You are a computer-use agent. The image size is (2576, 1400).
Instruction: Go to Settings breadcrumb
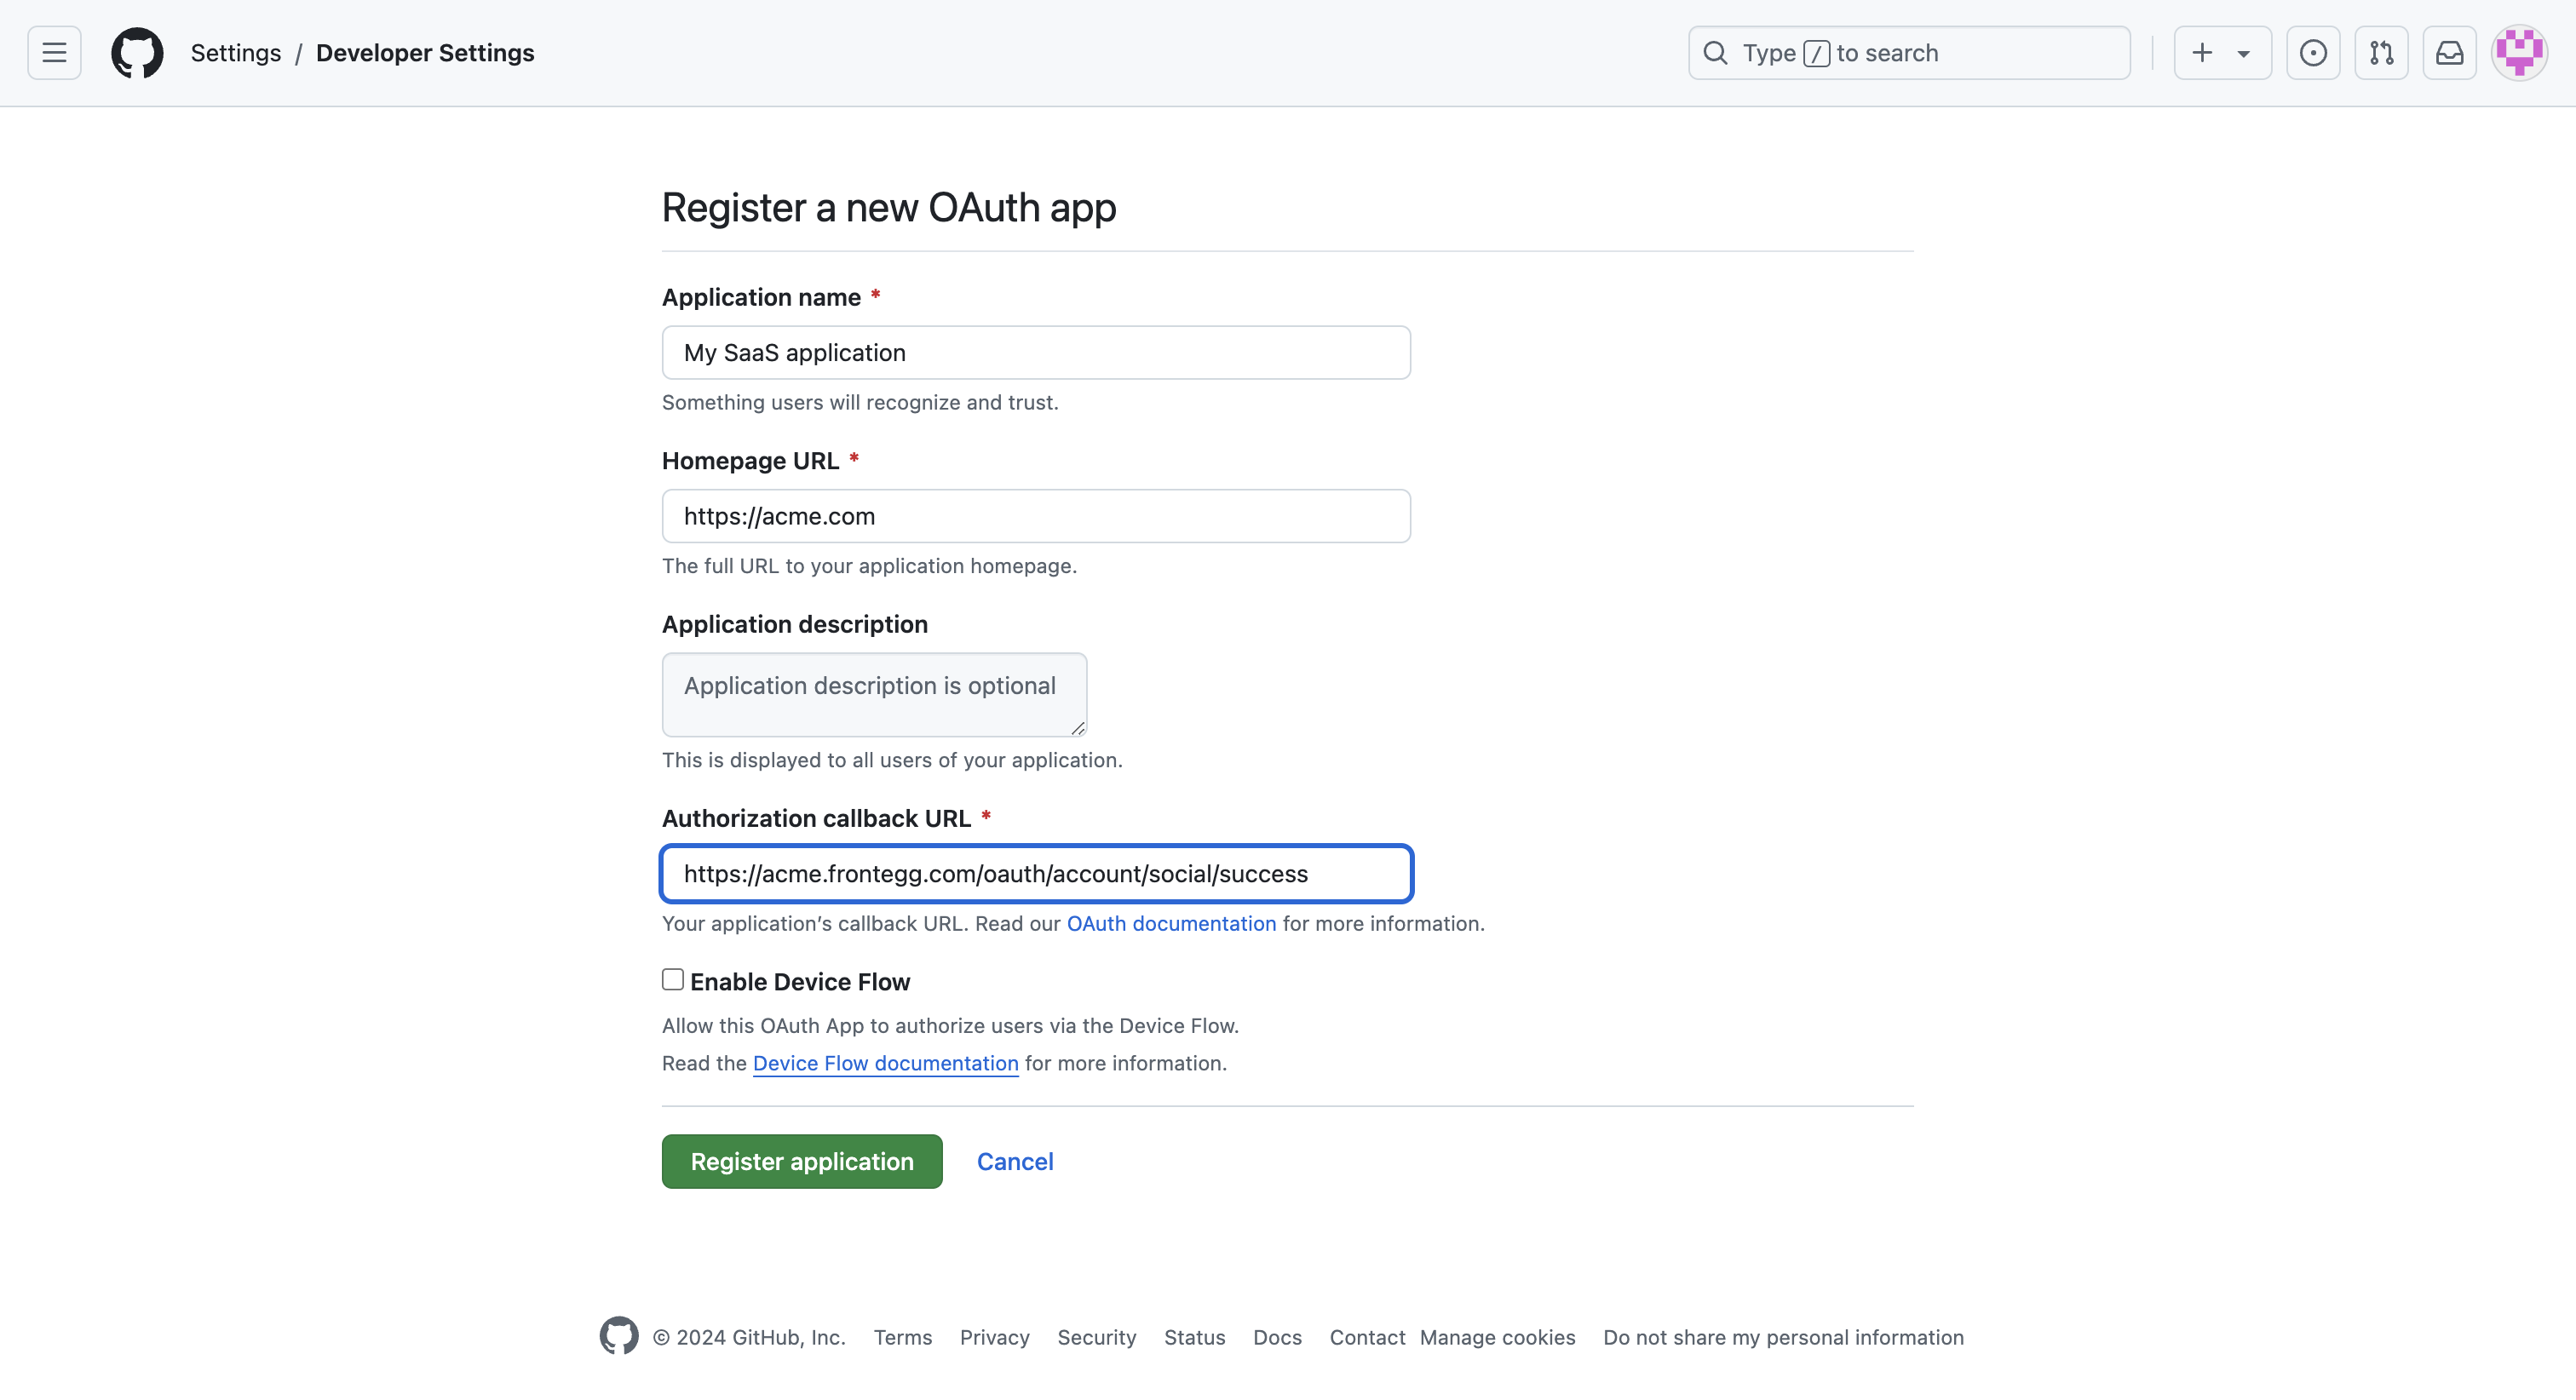click(x=236, y=53)
